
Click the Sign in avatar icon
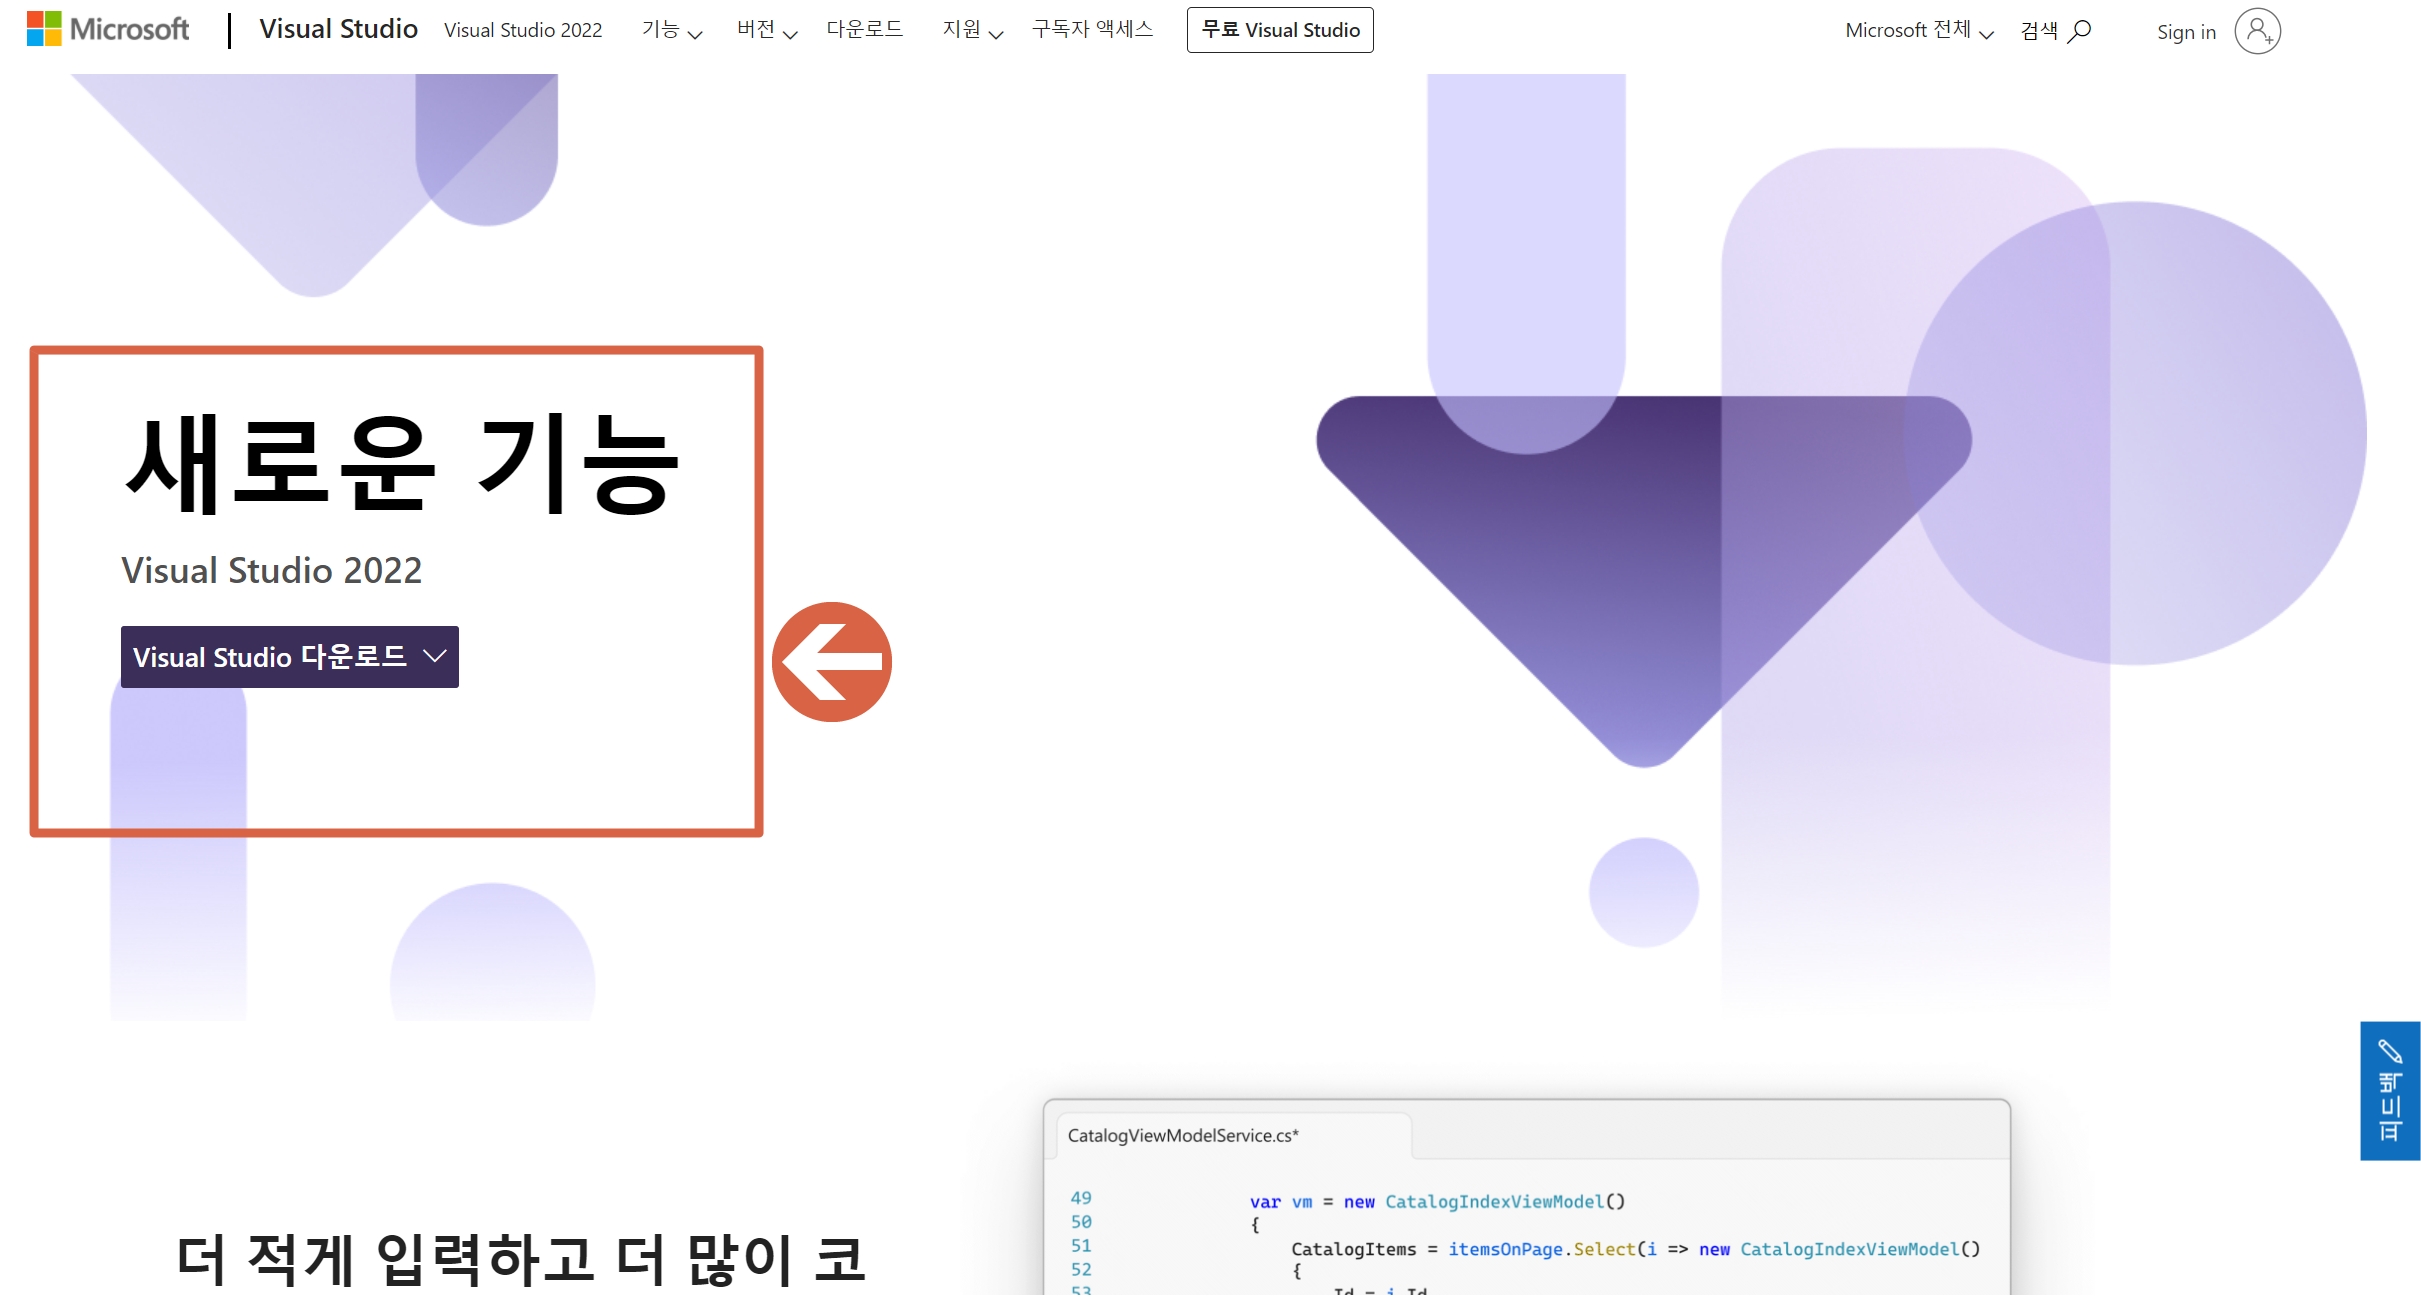[x=2257, y=31]
